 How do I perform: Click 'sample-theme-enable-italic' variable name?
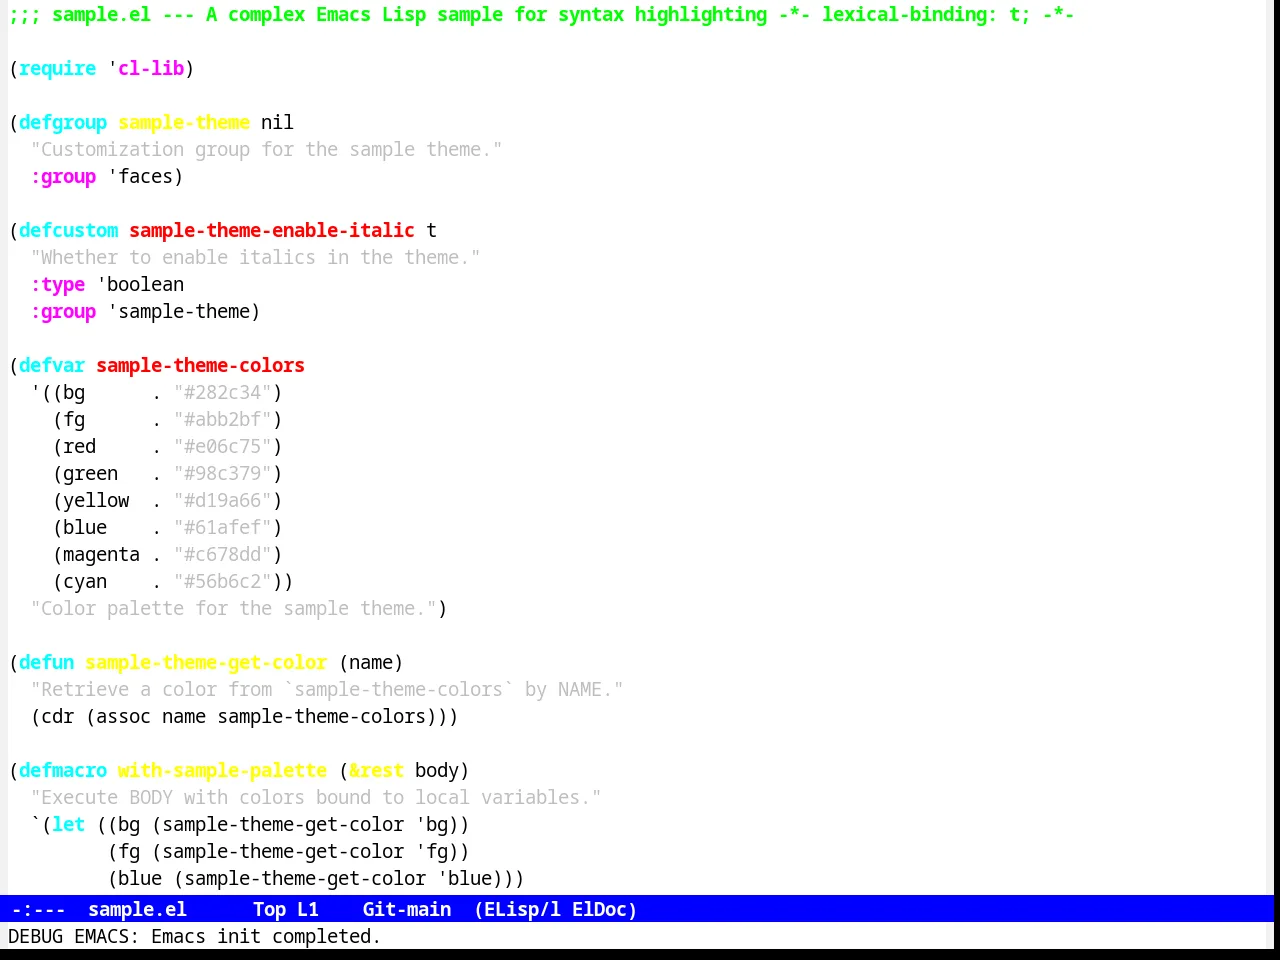point(272,230)
